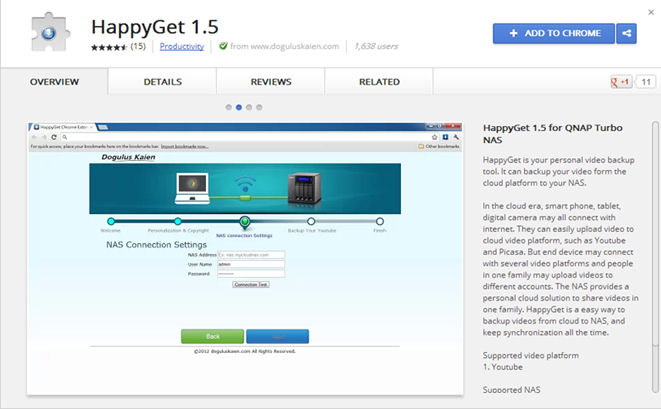Click the Finish step marker
The width and height of the screenshot is (661, 409).
[x=380, y=221]
